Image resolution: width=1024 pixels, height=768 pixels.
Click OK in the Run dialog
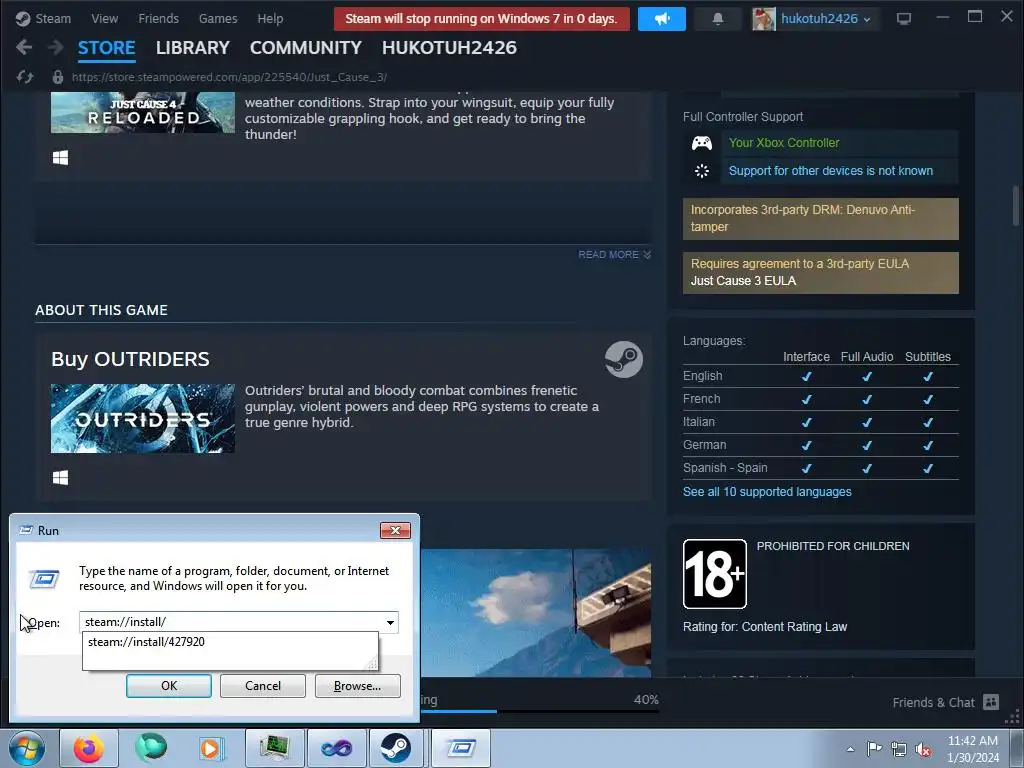click(169, 686)
